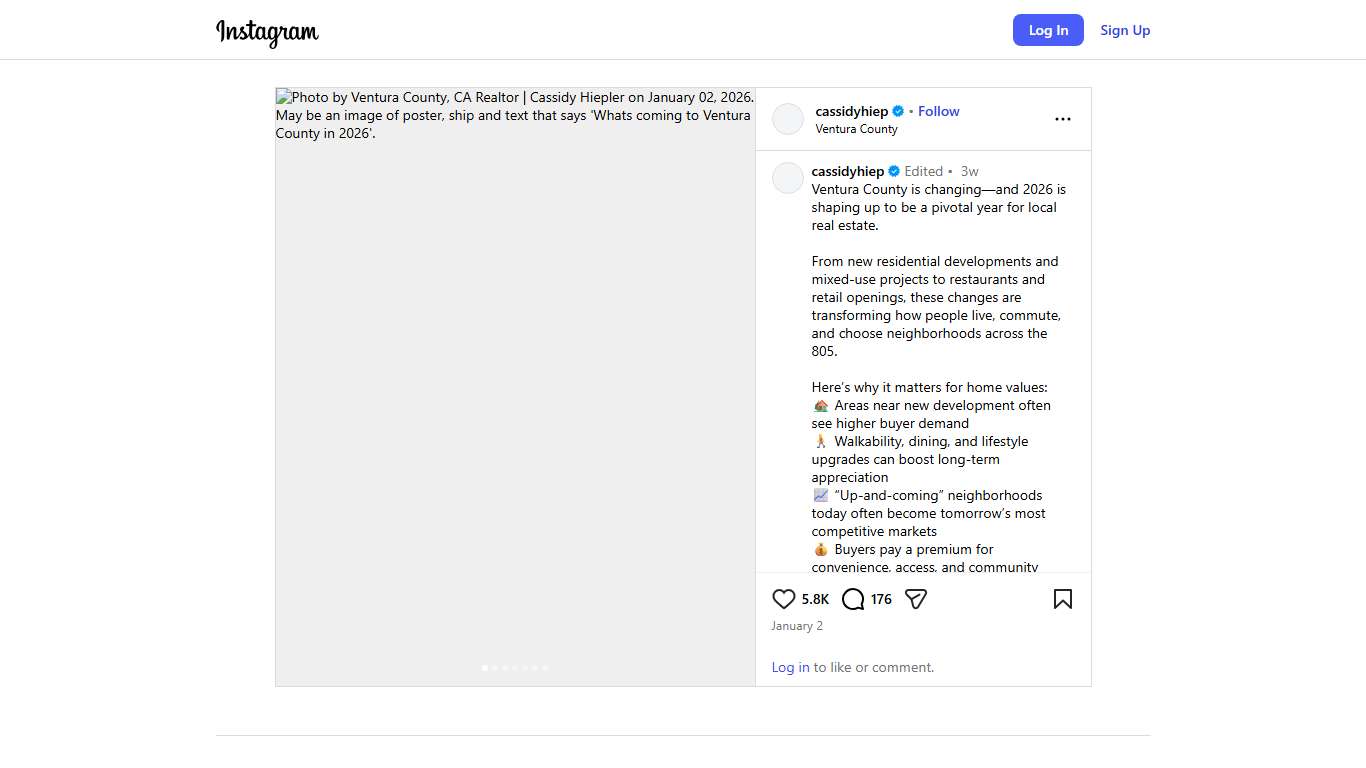Click verified badge beside header cassidyhiep
Viewport: 1366px width, 768px height.
[x=898, y=111]
